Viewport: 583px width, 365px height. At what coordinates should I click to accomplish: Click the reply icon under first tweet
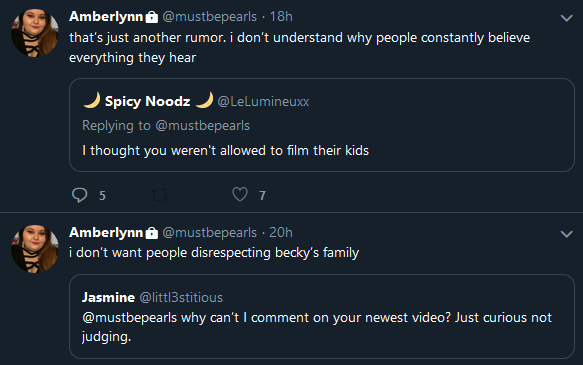(x=79, y=195)
